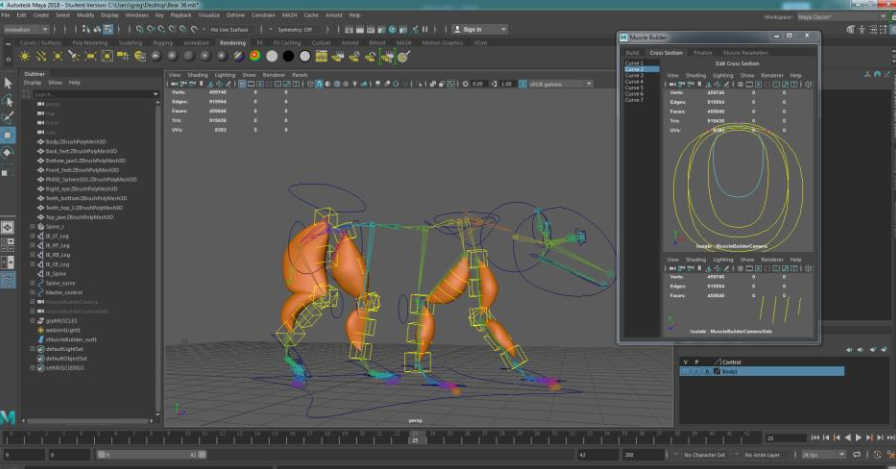Expand the grpMUSCLES node in the Outliner
The image size is (896, 469).
(x=33, y=320)
